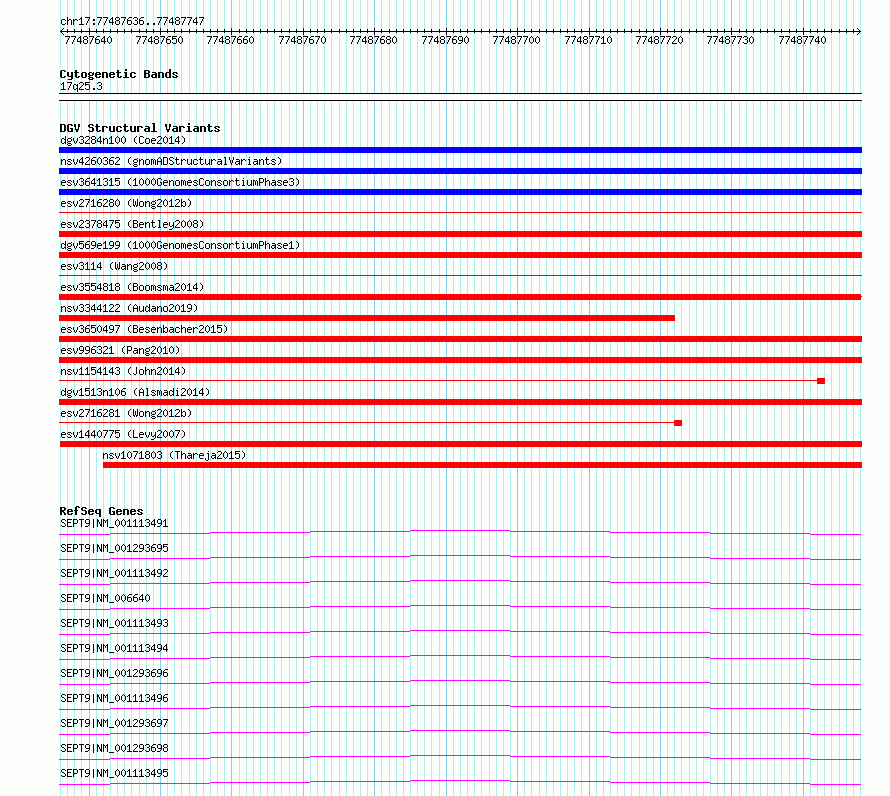Screen dimensions: 890x796
Task: Click the Cytogenetic Bands track heading
Action: (119, 74)
